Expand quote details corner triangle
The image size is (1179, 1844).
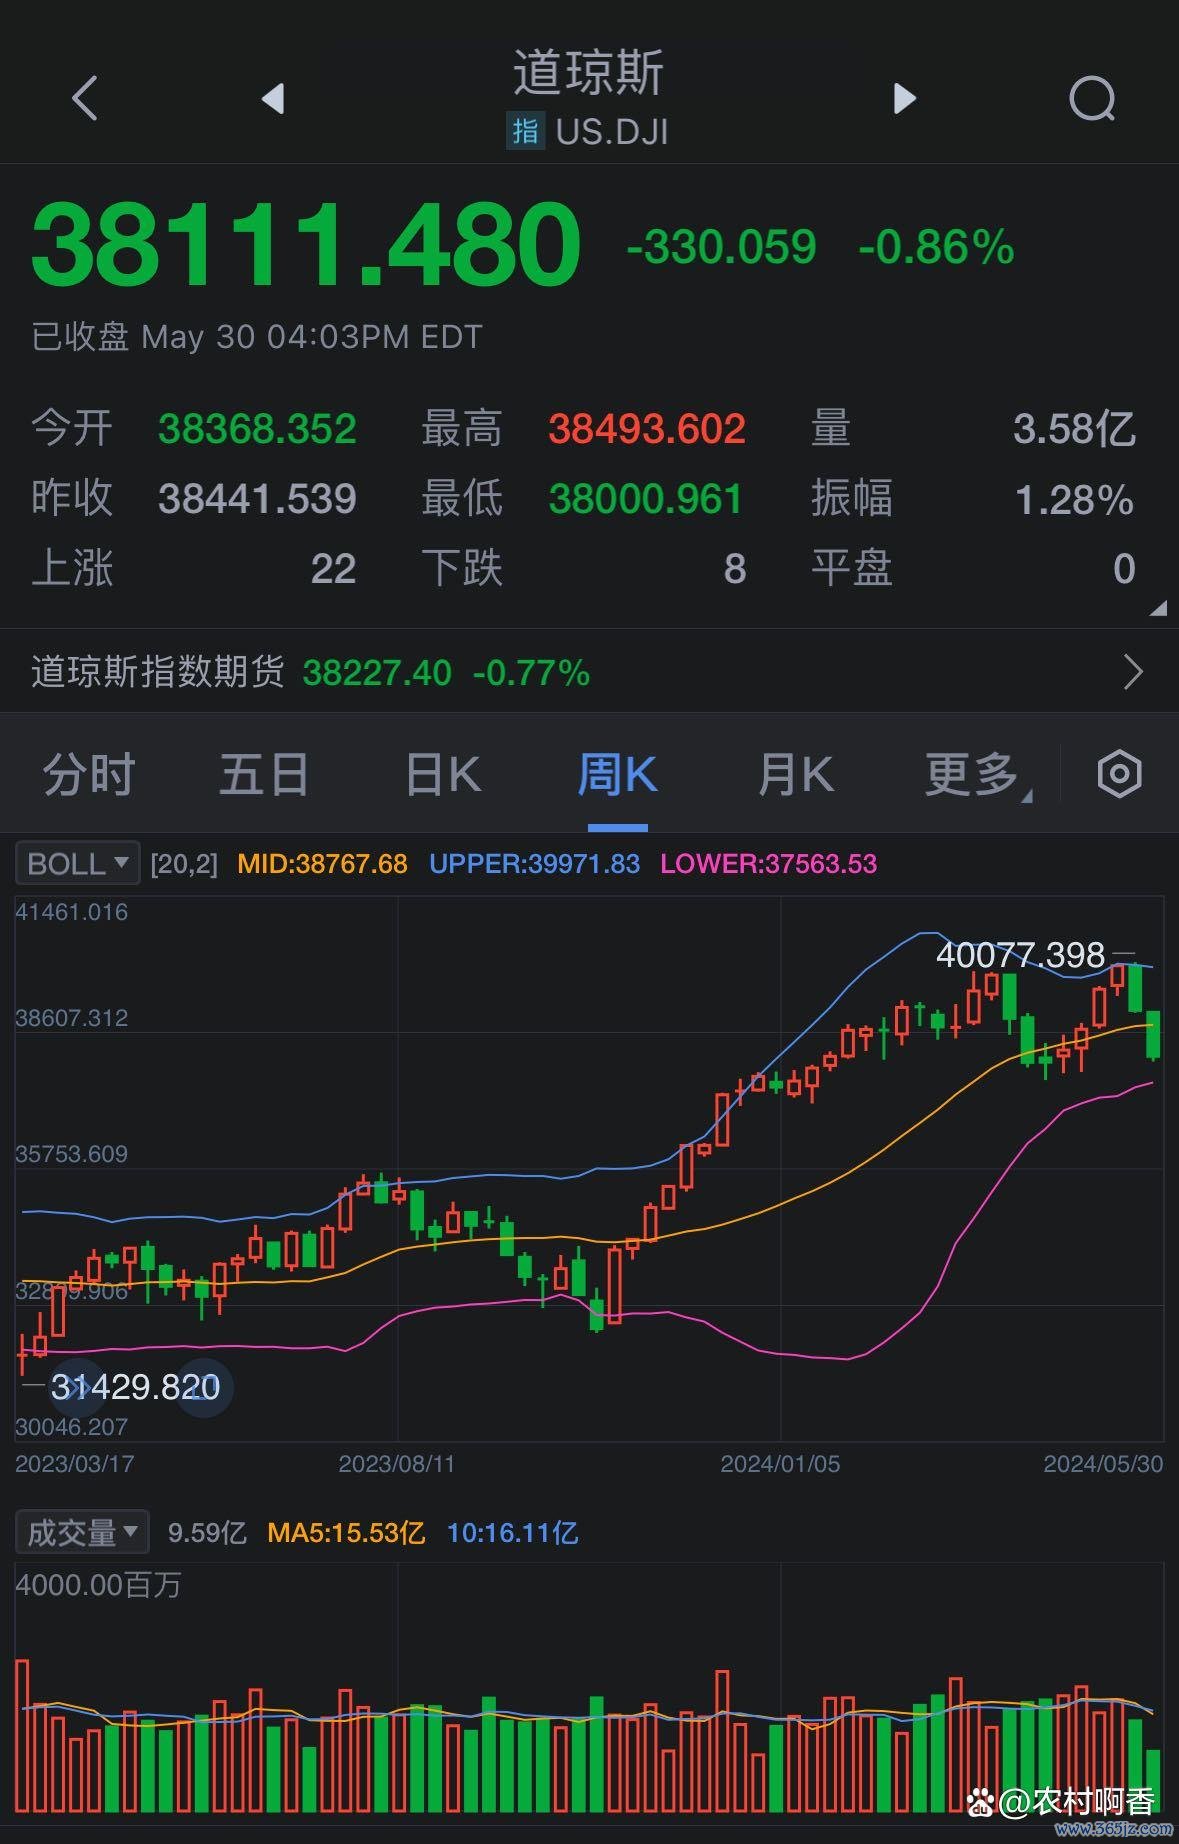pyautogui.click(x=1158, y=607)
